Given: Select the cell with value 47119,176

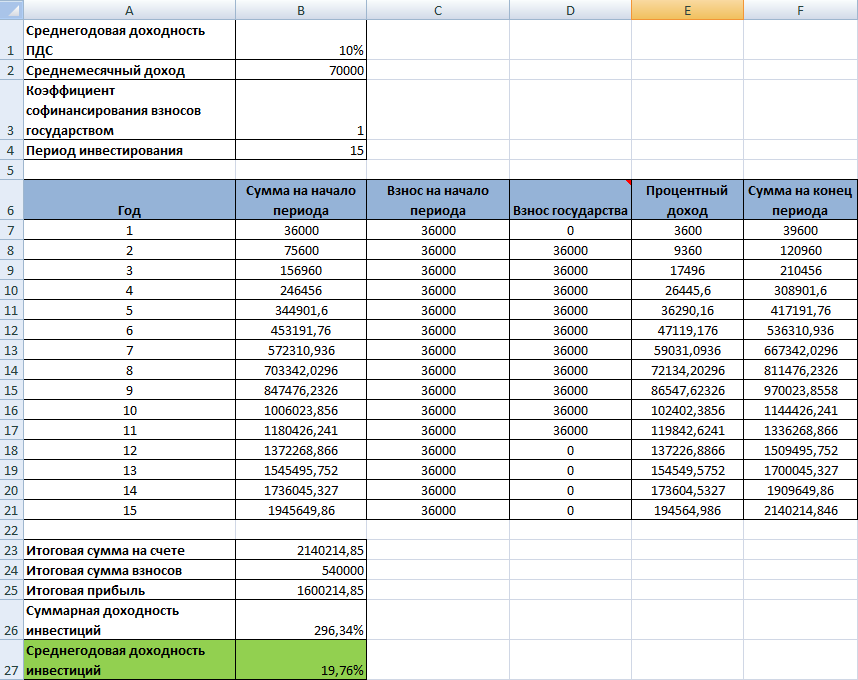Looking at the screenshot, I should (x=687, y=330).
